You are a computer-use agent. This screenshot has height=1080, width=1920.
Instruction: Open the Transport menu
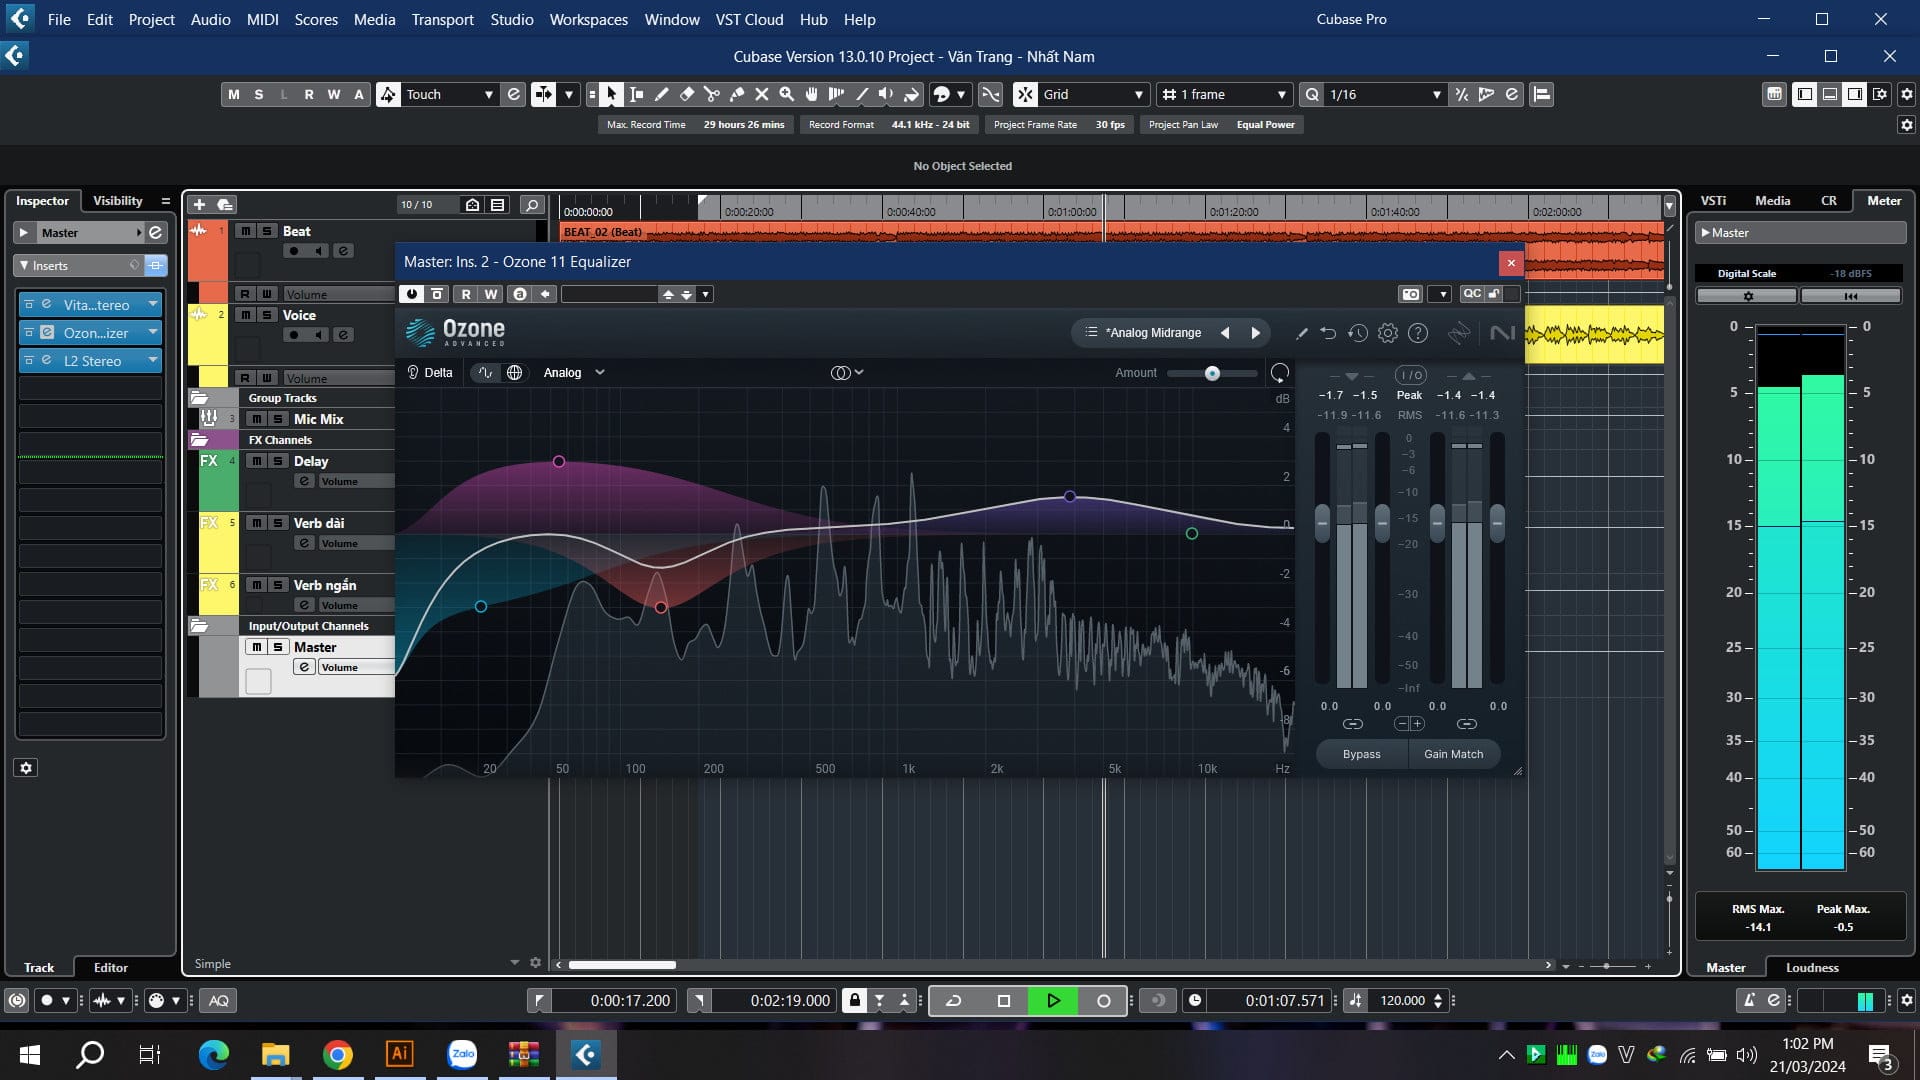442,19
